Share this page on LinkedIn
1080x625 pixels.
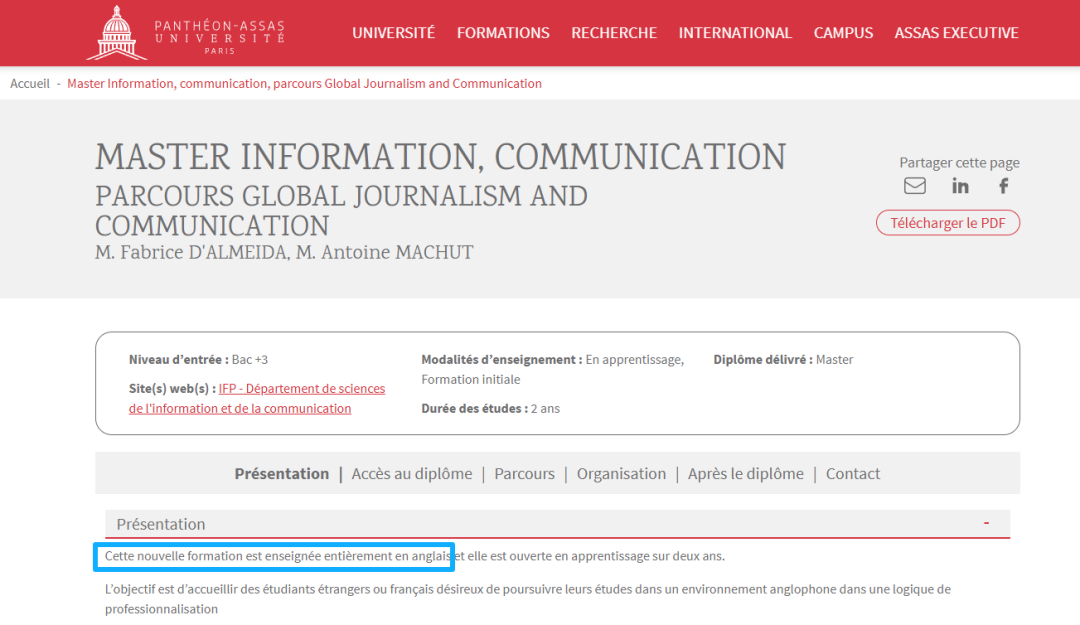960,186
